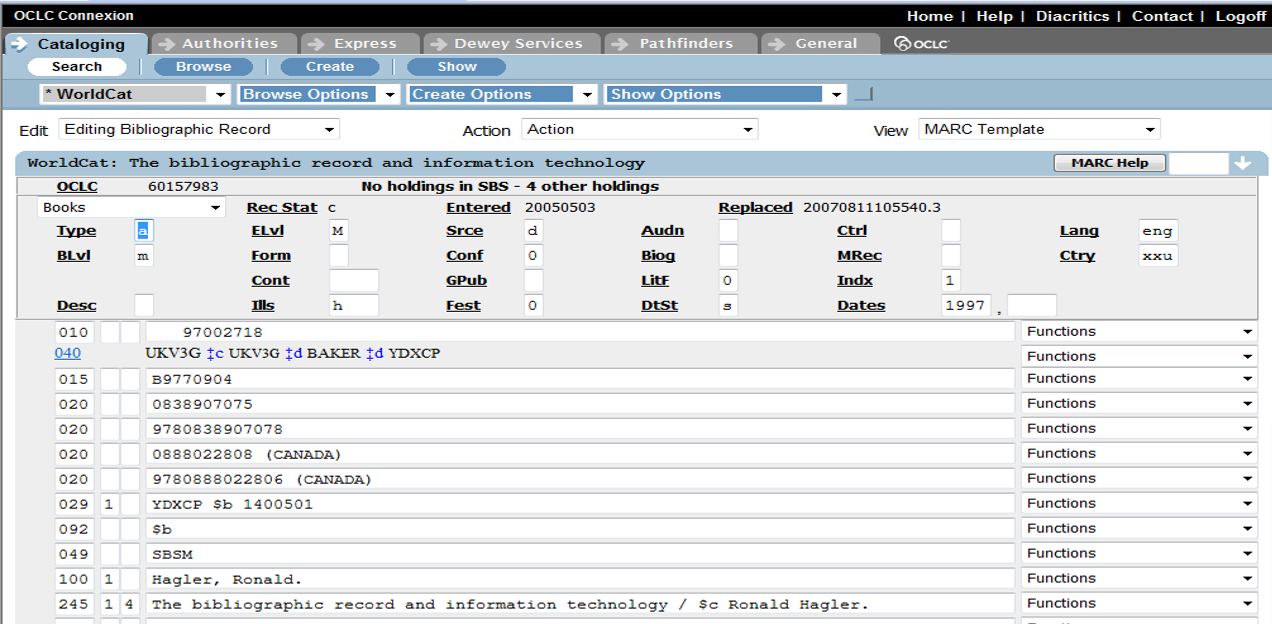Open Functions dropdown for the 245 field
This screenshot has height=624, width=1272.
1139,603
